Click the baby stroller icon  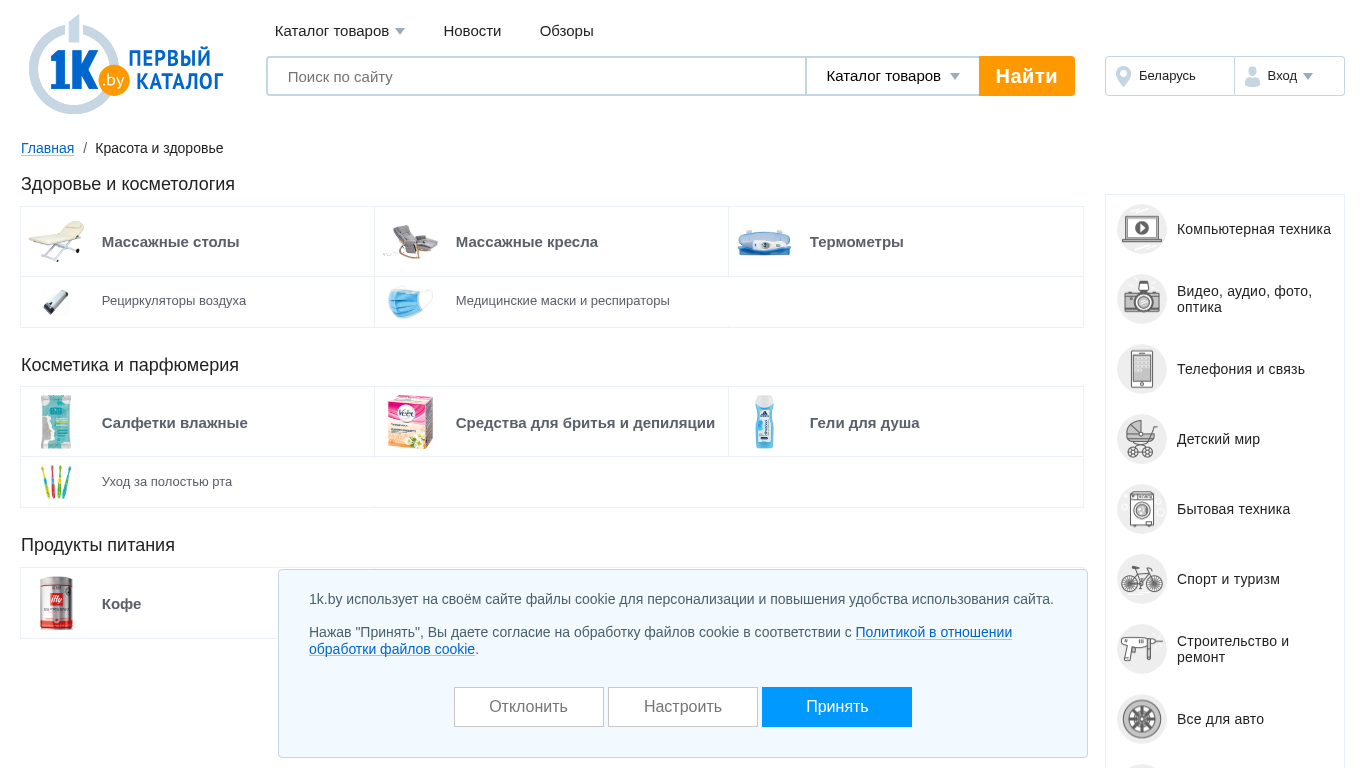pyautogui.click(x=1142, y=439)
